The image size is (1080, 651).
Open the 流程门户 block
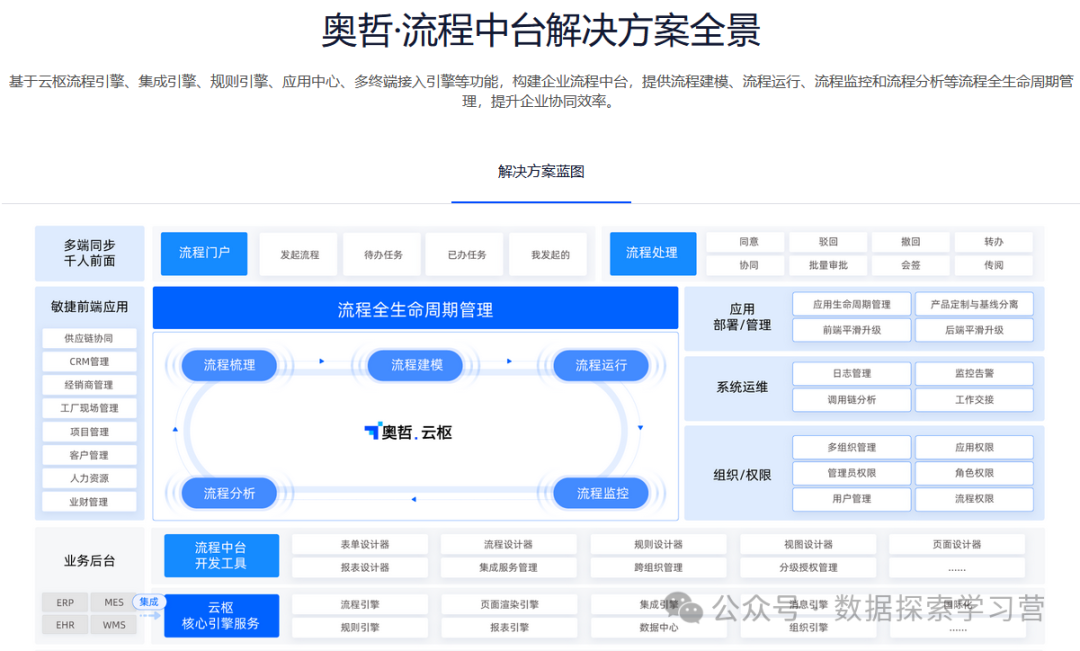click(205, 253)
